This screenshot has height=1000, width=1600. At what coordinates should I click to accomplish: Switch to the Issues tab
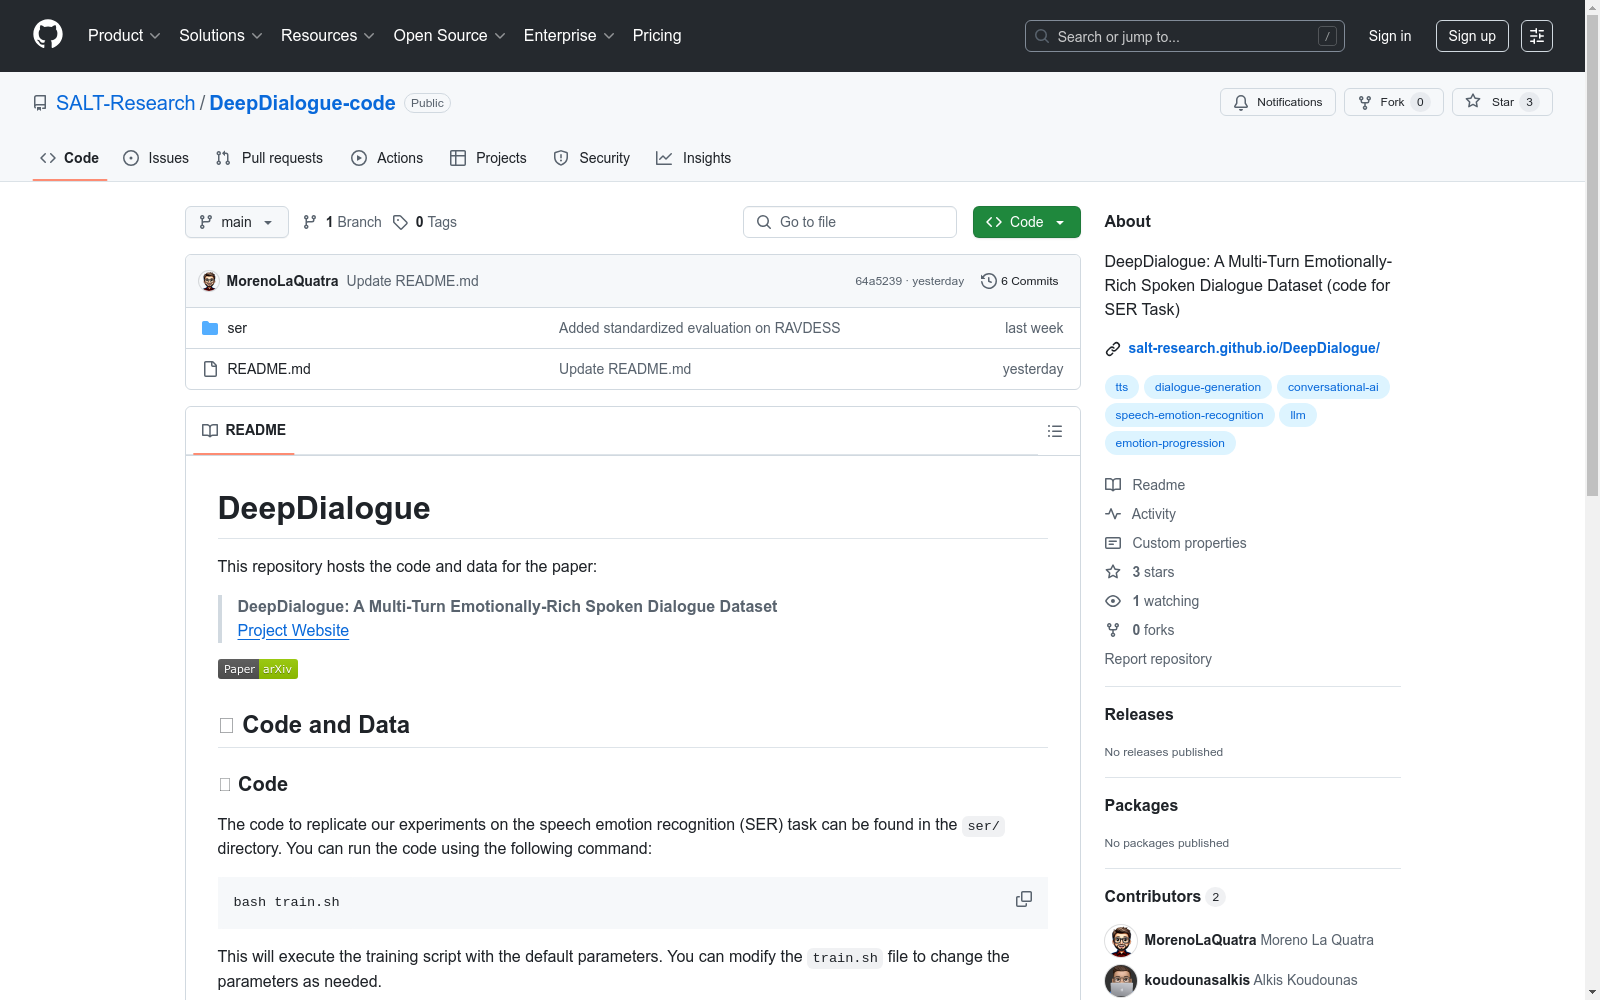[156, 158]
